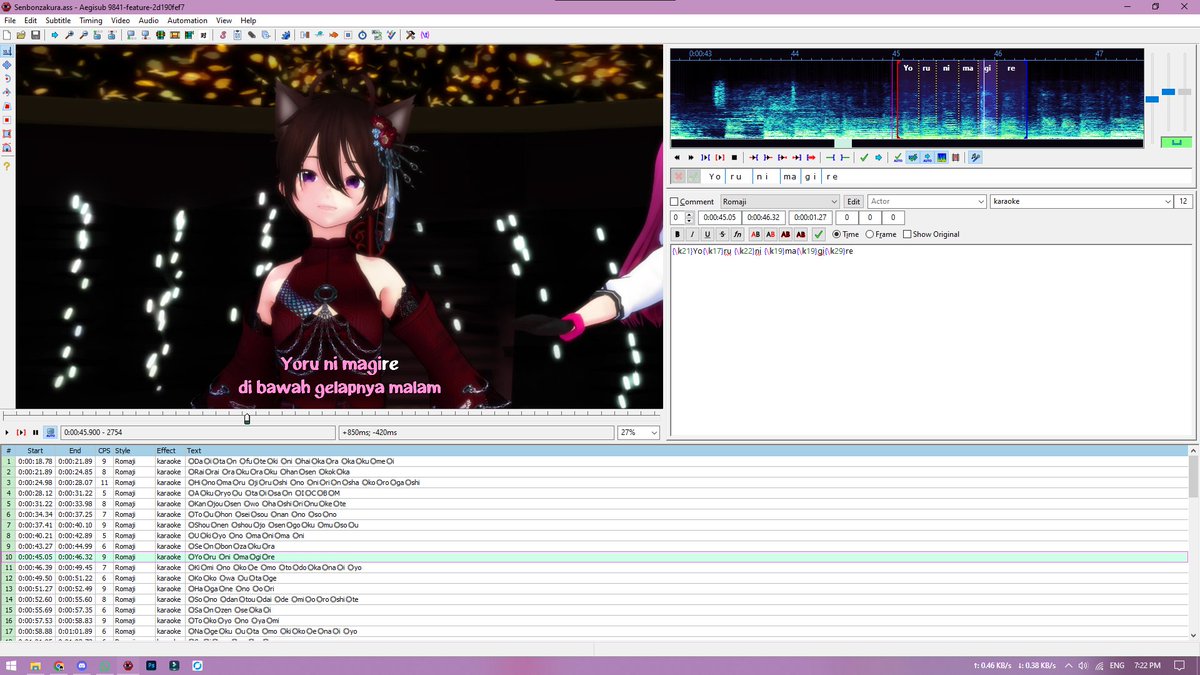The width and height of the screenshot is (1200, 675).
Task: Stop audio playback in the audio toolbar
Action: [734, 157]
